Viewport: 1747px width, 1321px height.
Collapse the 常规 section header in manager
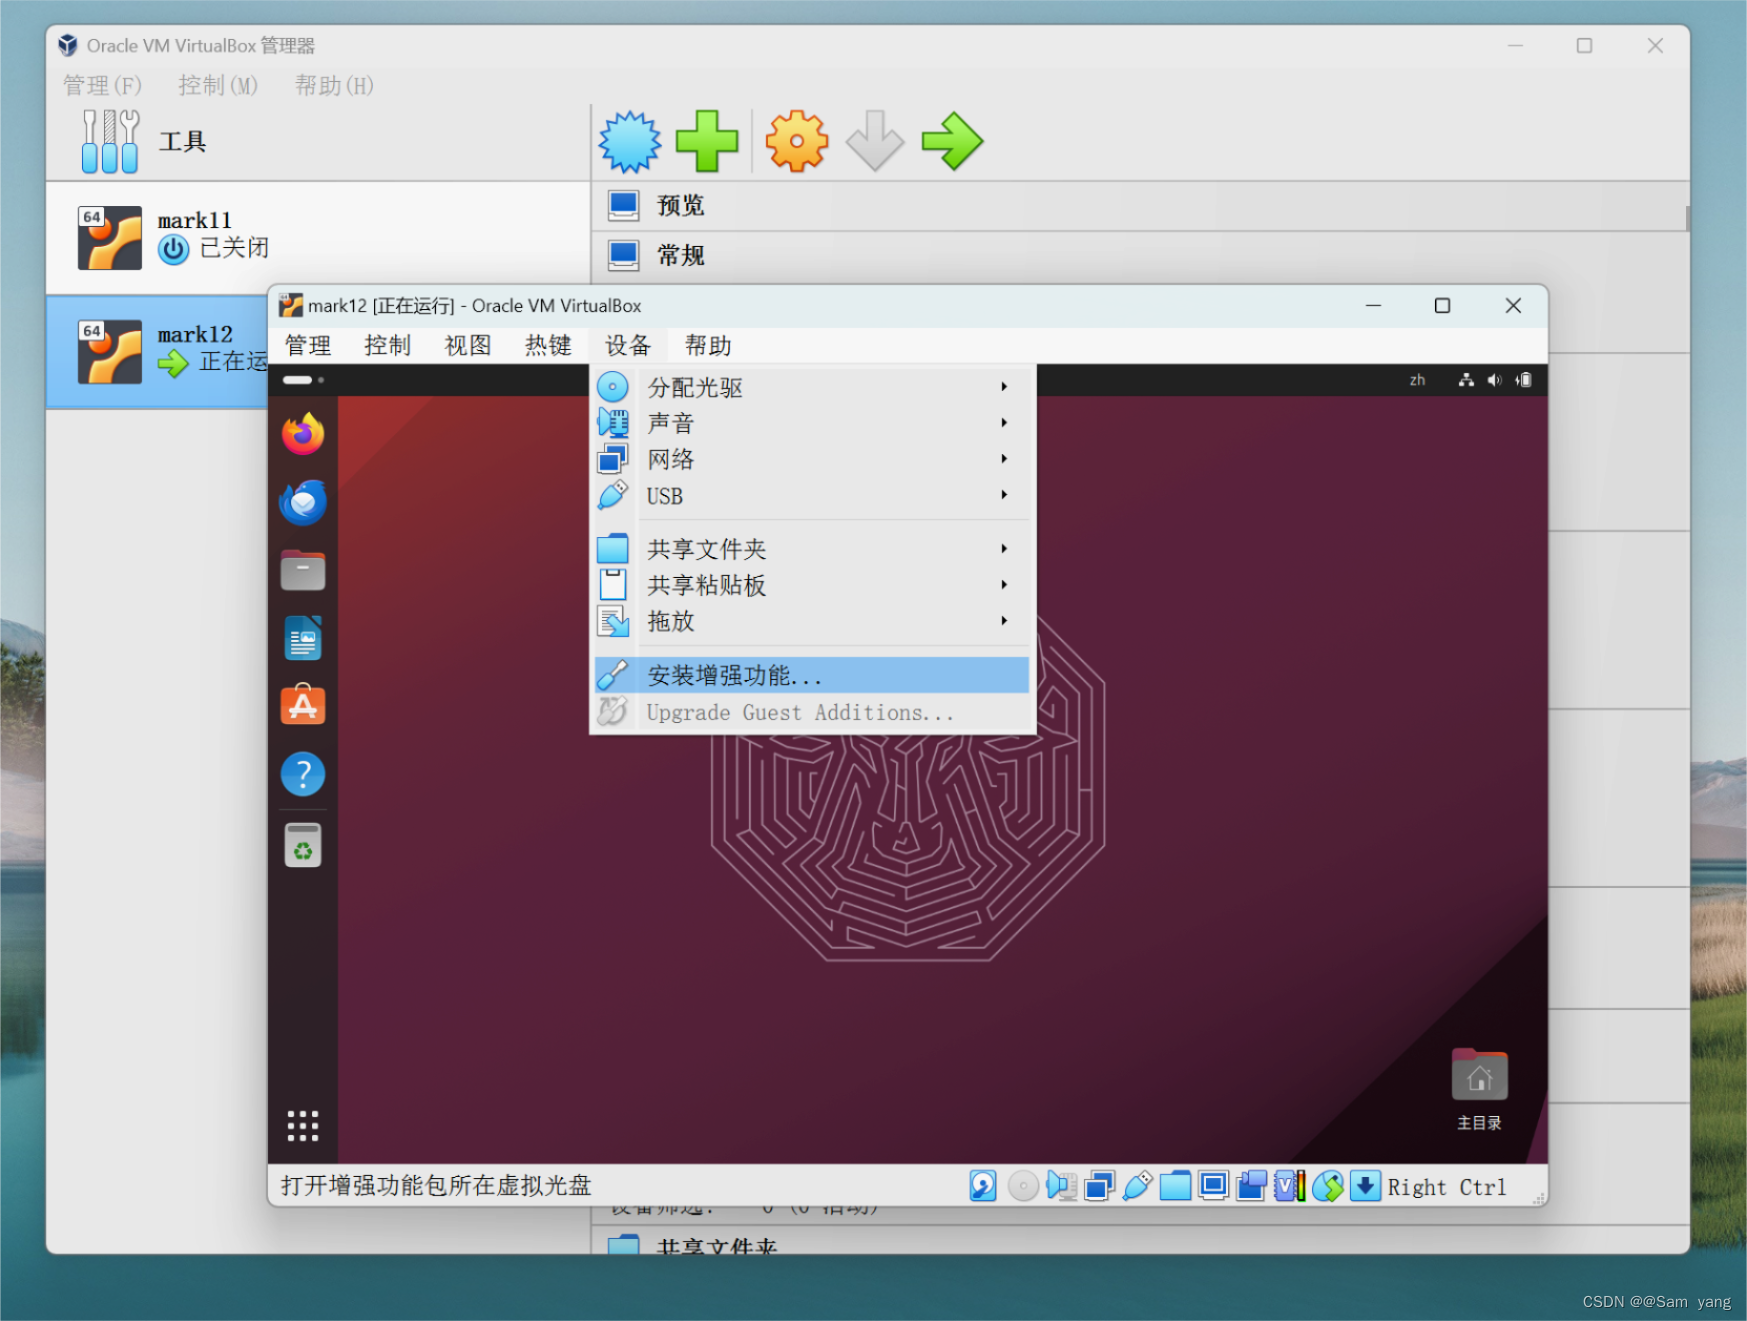coord(1140,256)
